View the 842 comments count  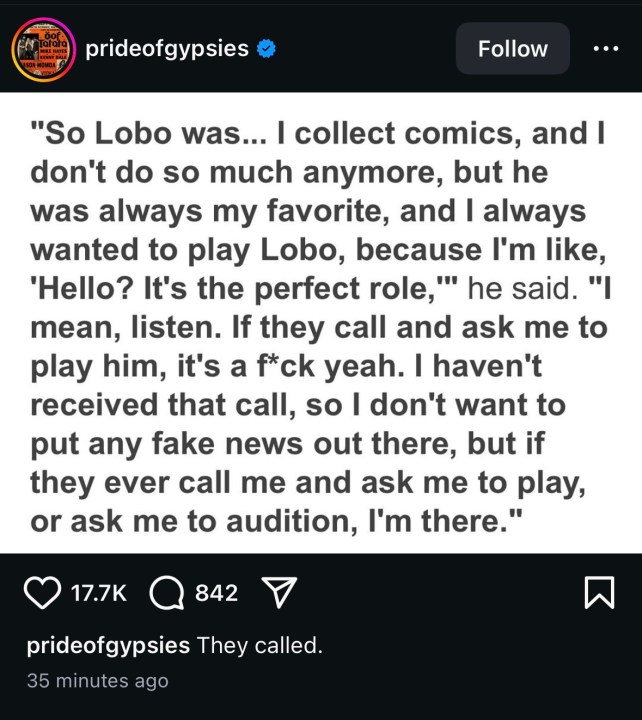[216, 593]
